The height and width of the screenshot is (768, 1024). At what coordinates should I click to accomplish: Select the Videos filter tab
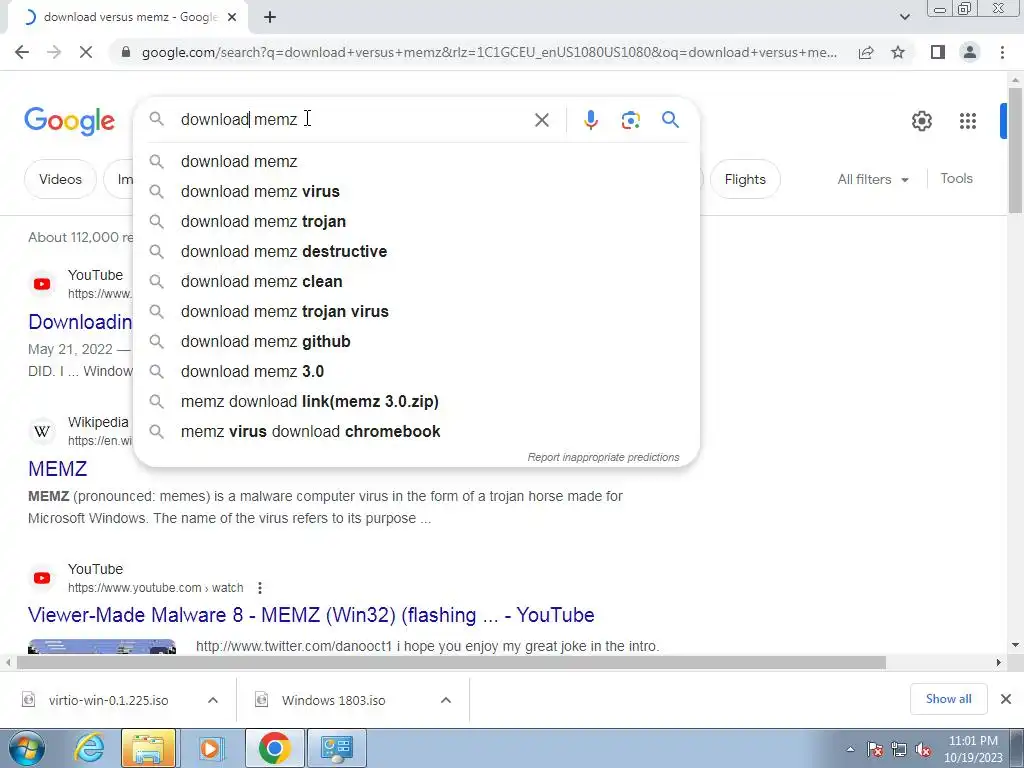coord(60,179)
